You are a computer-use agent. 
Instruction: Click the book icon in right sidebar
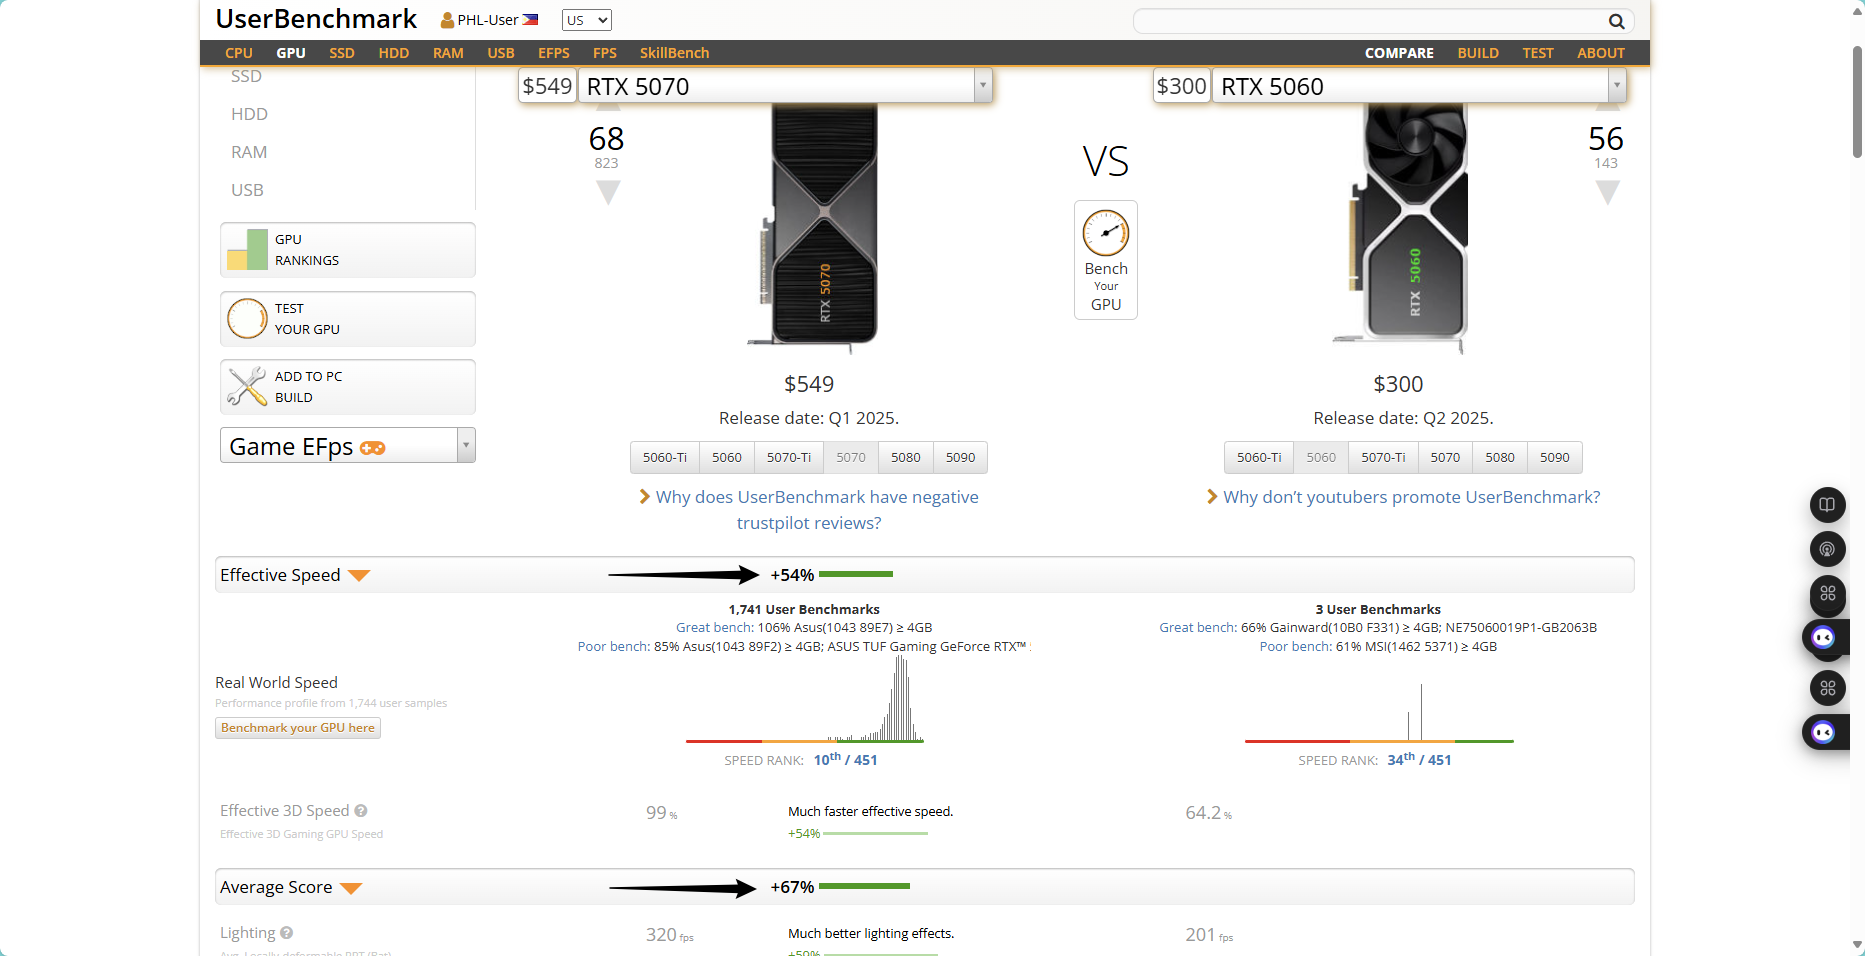click(1827, 505)
